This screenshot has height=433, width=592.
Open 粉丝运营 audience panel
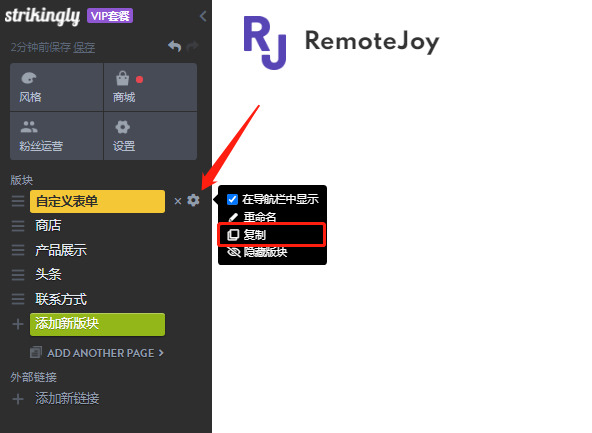coord(56,136)
